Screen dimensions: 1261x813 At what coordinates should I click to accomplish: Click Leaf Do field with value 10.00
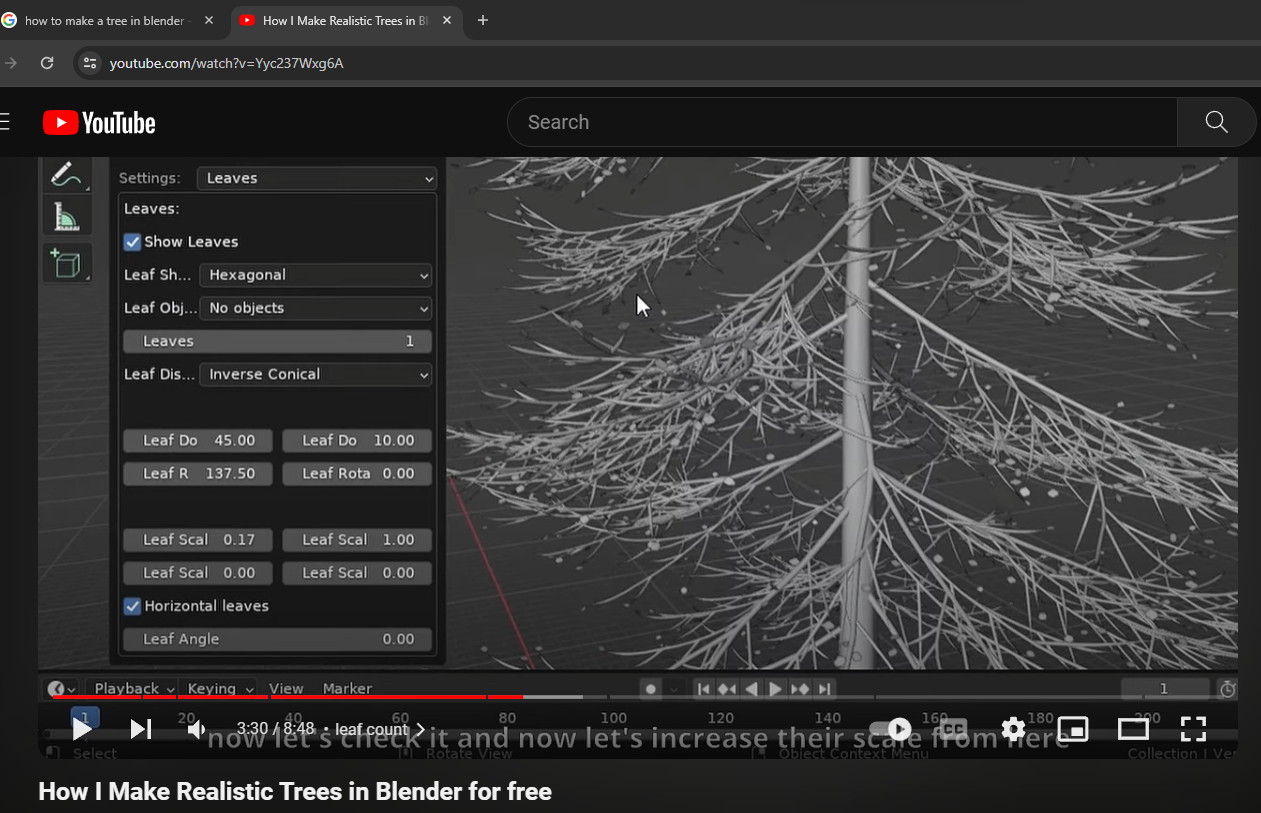click(357, 440)
